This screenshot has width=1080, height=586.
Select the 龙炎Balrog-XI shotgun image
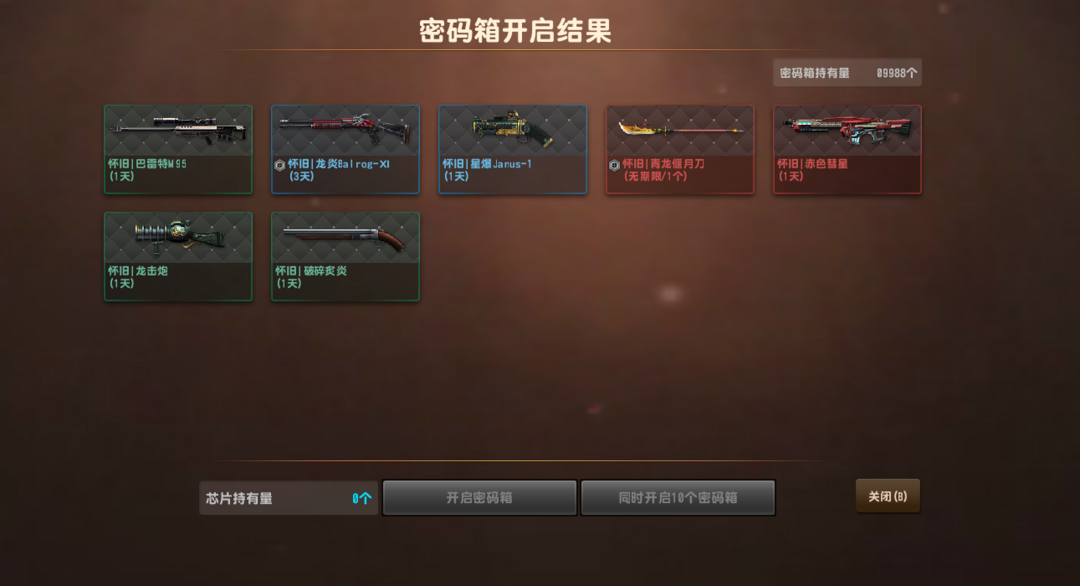pyautogui.click(x=345, y=129)
